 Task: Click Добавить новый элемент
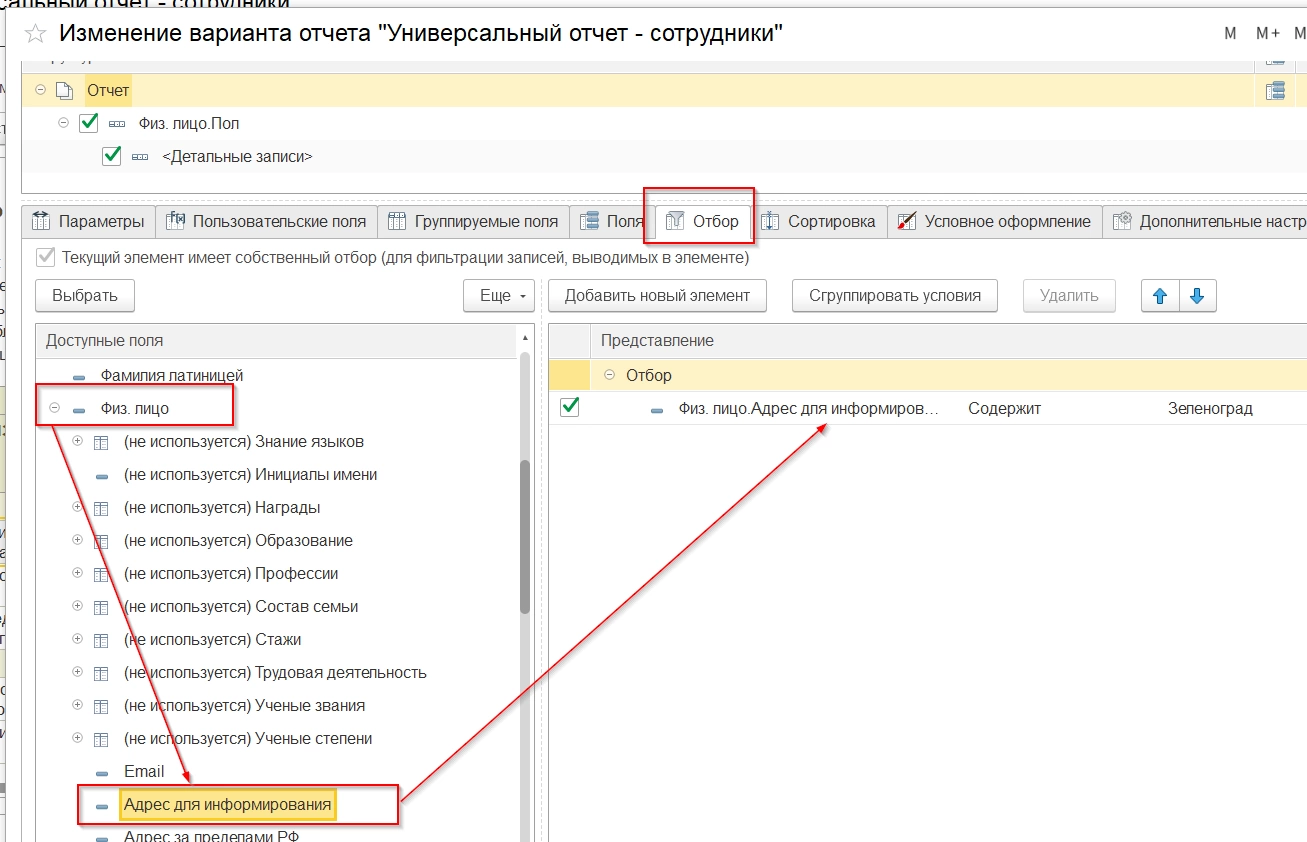658,296
